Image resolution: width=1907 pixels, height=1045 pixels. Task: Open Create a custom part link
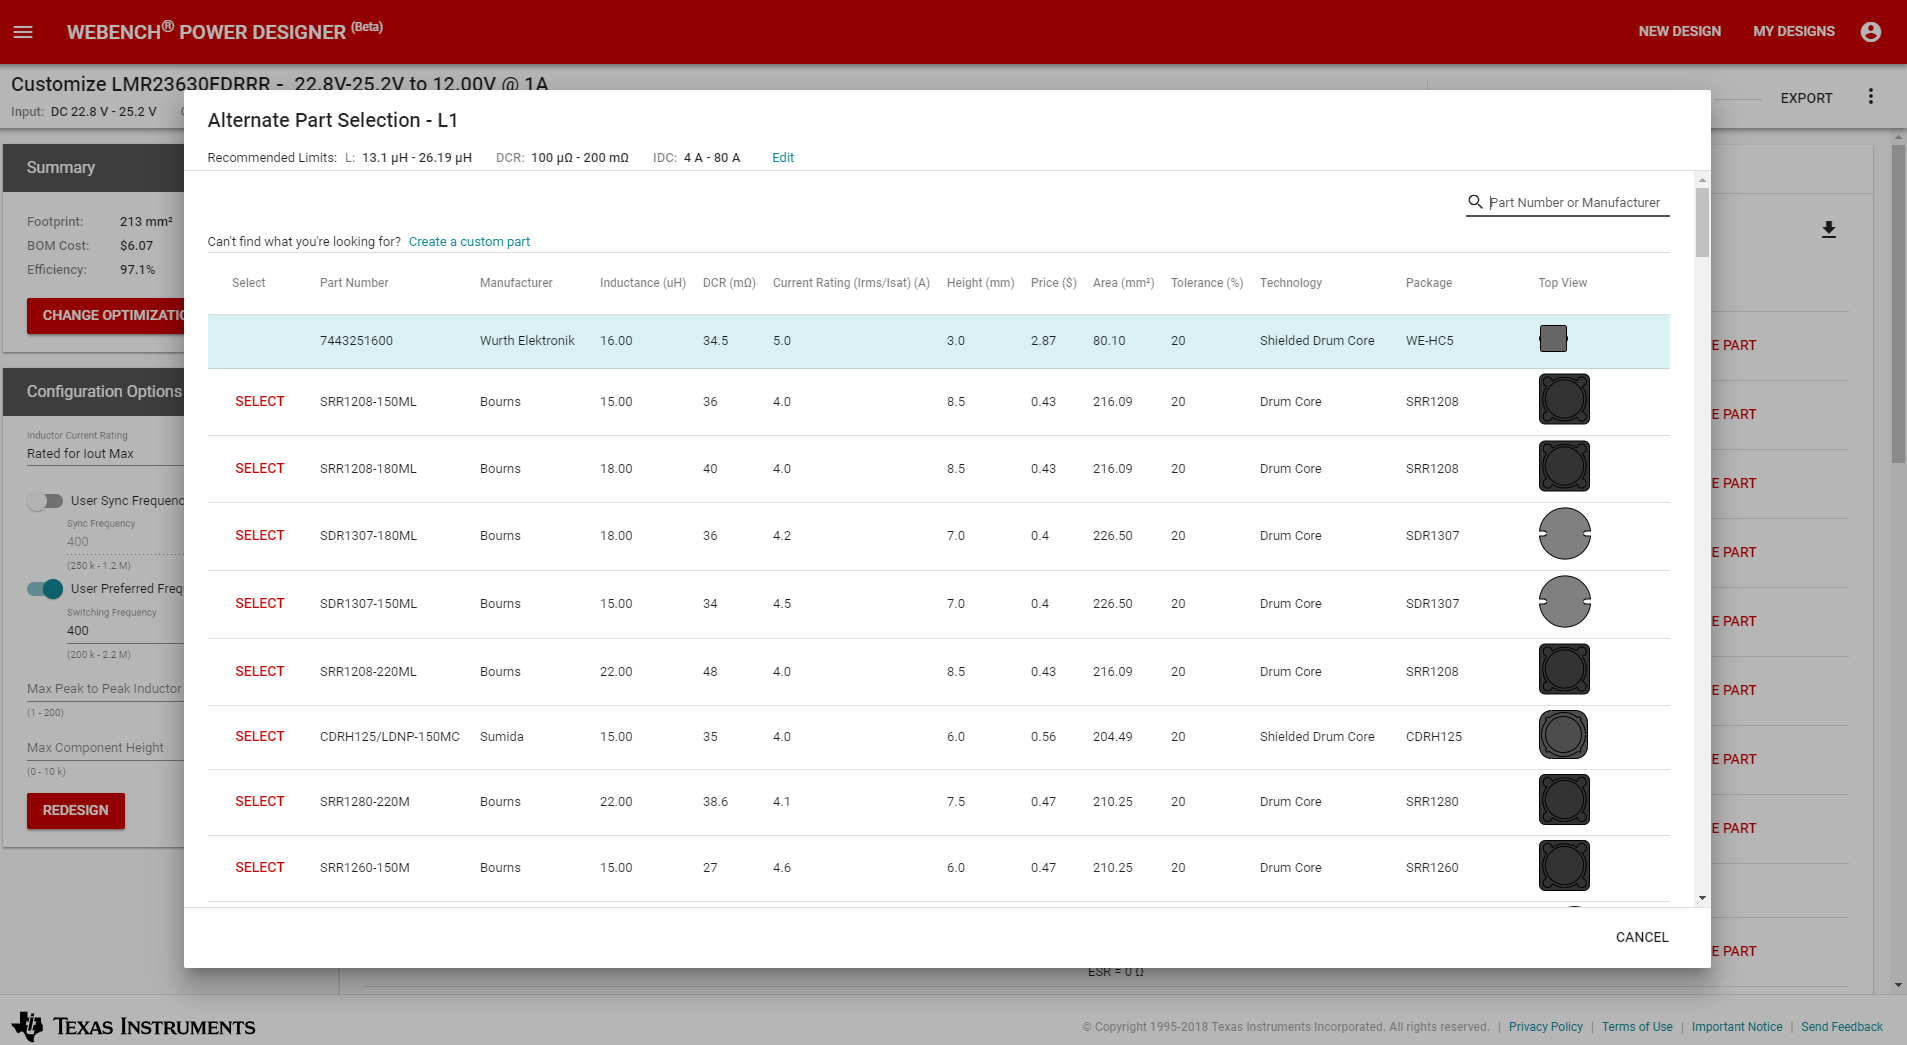coord(469,242)
